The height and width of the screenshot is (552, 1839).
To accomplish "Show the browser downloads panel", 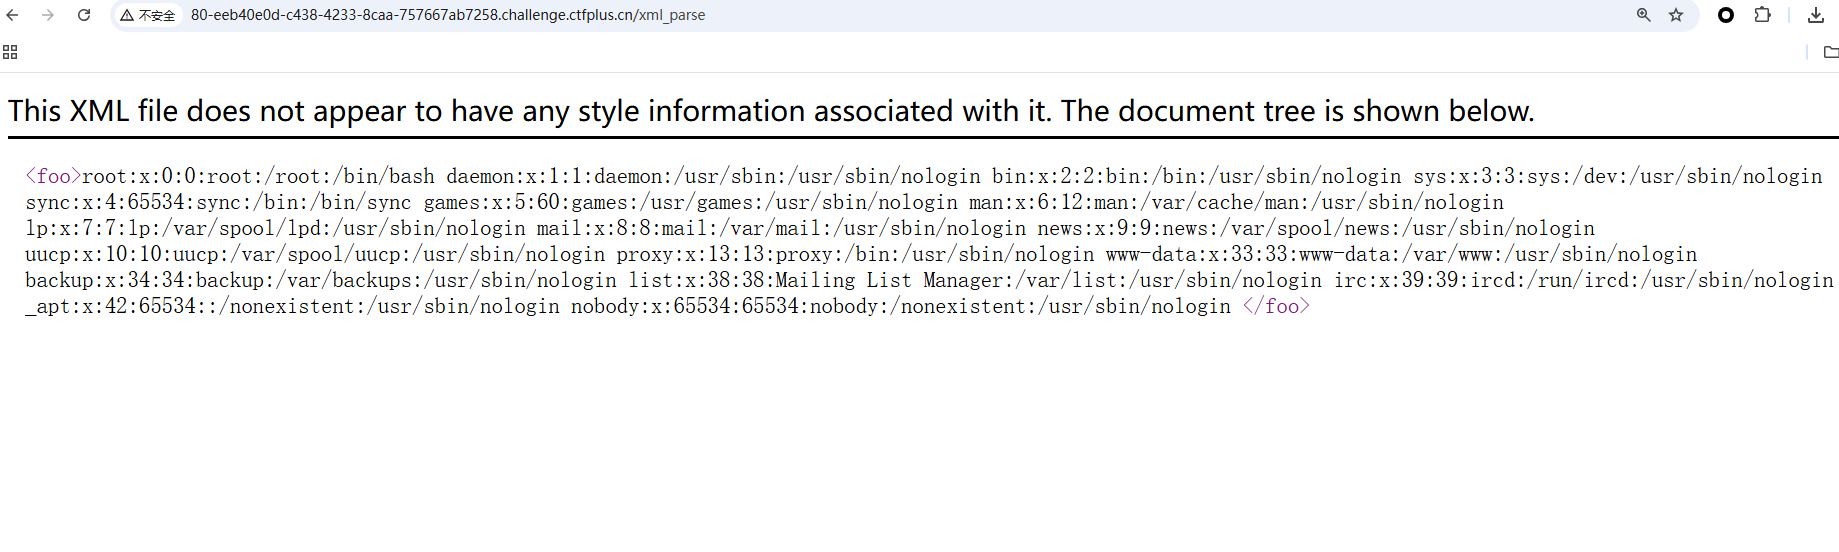I will click(x=1816, y=15).
